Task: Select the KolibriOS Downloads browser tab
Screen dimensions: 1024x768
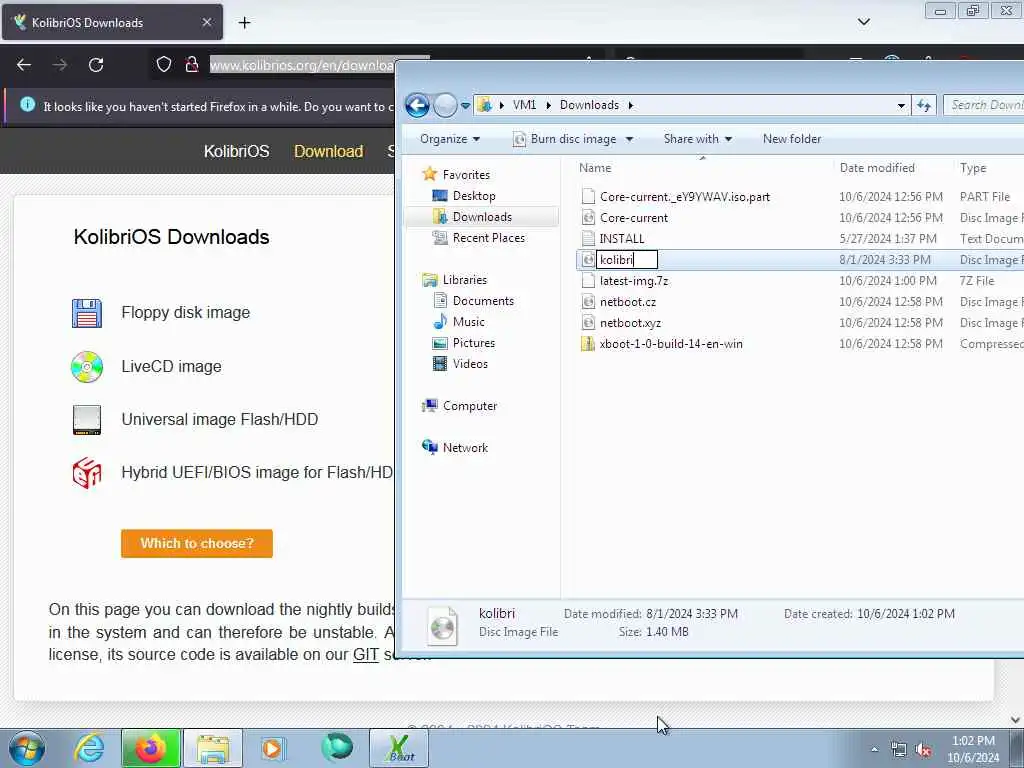Action: (112, 22)
